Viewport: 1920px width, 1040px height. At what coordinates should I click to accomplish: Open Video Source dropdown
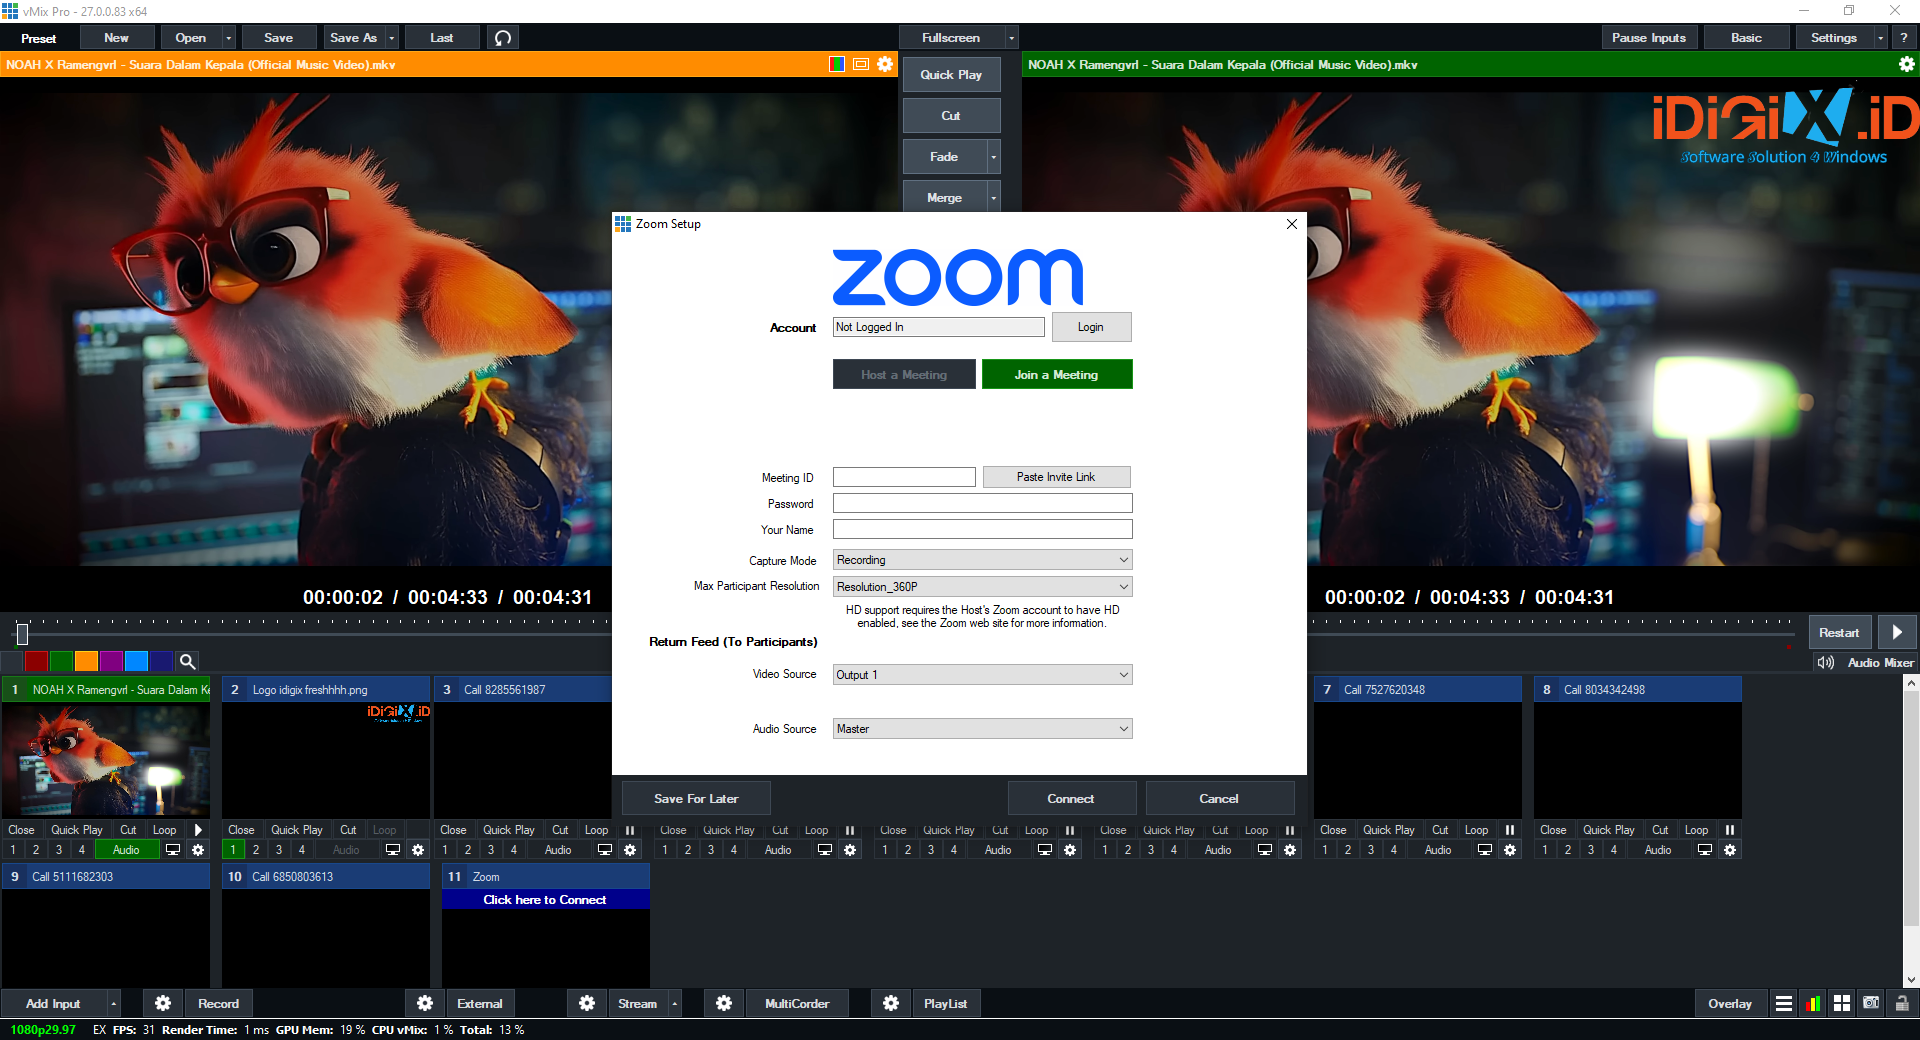pyautogui.click(x=982, y=675)
